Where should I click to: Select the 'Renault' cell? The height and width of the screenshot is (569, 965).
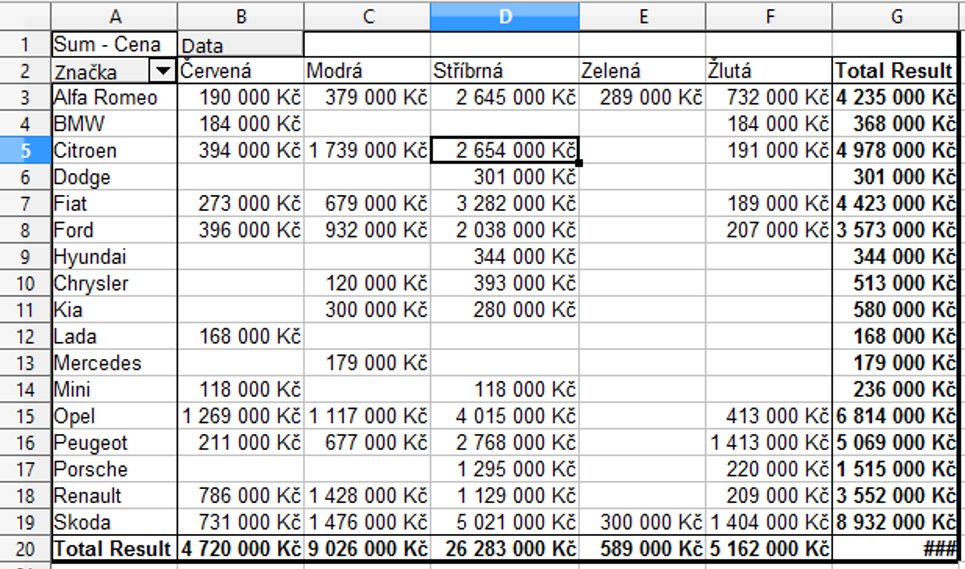[x=114, y=496]
